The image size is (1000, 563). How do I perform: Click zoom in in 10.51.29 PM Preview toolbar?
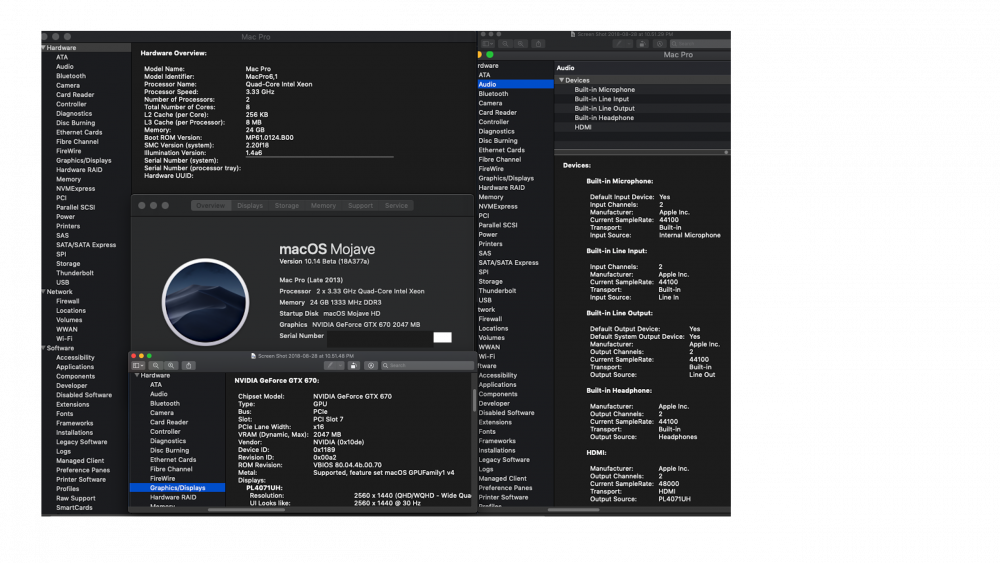click(x=521, y=43)
